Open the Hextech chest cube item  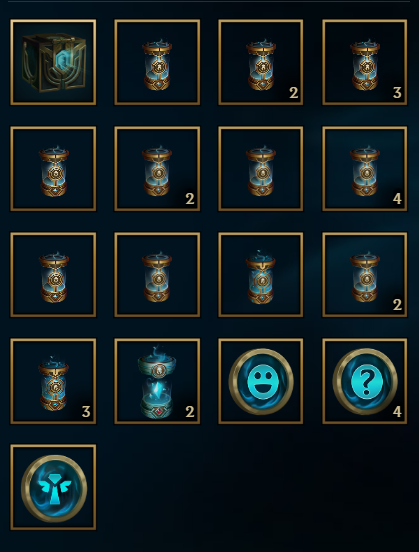(x=53, y=62)
